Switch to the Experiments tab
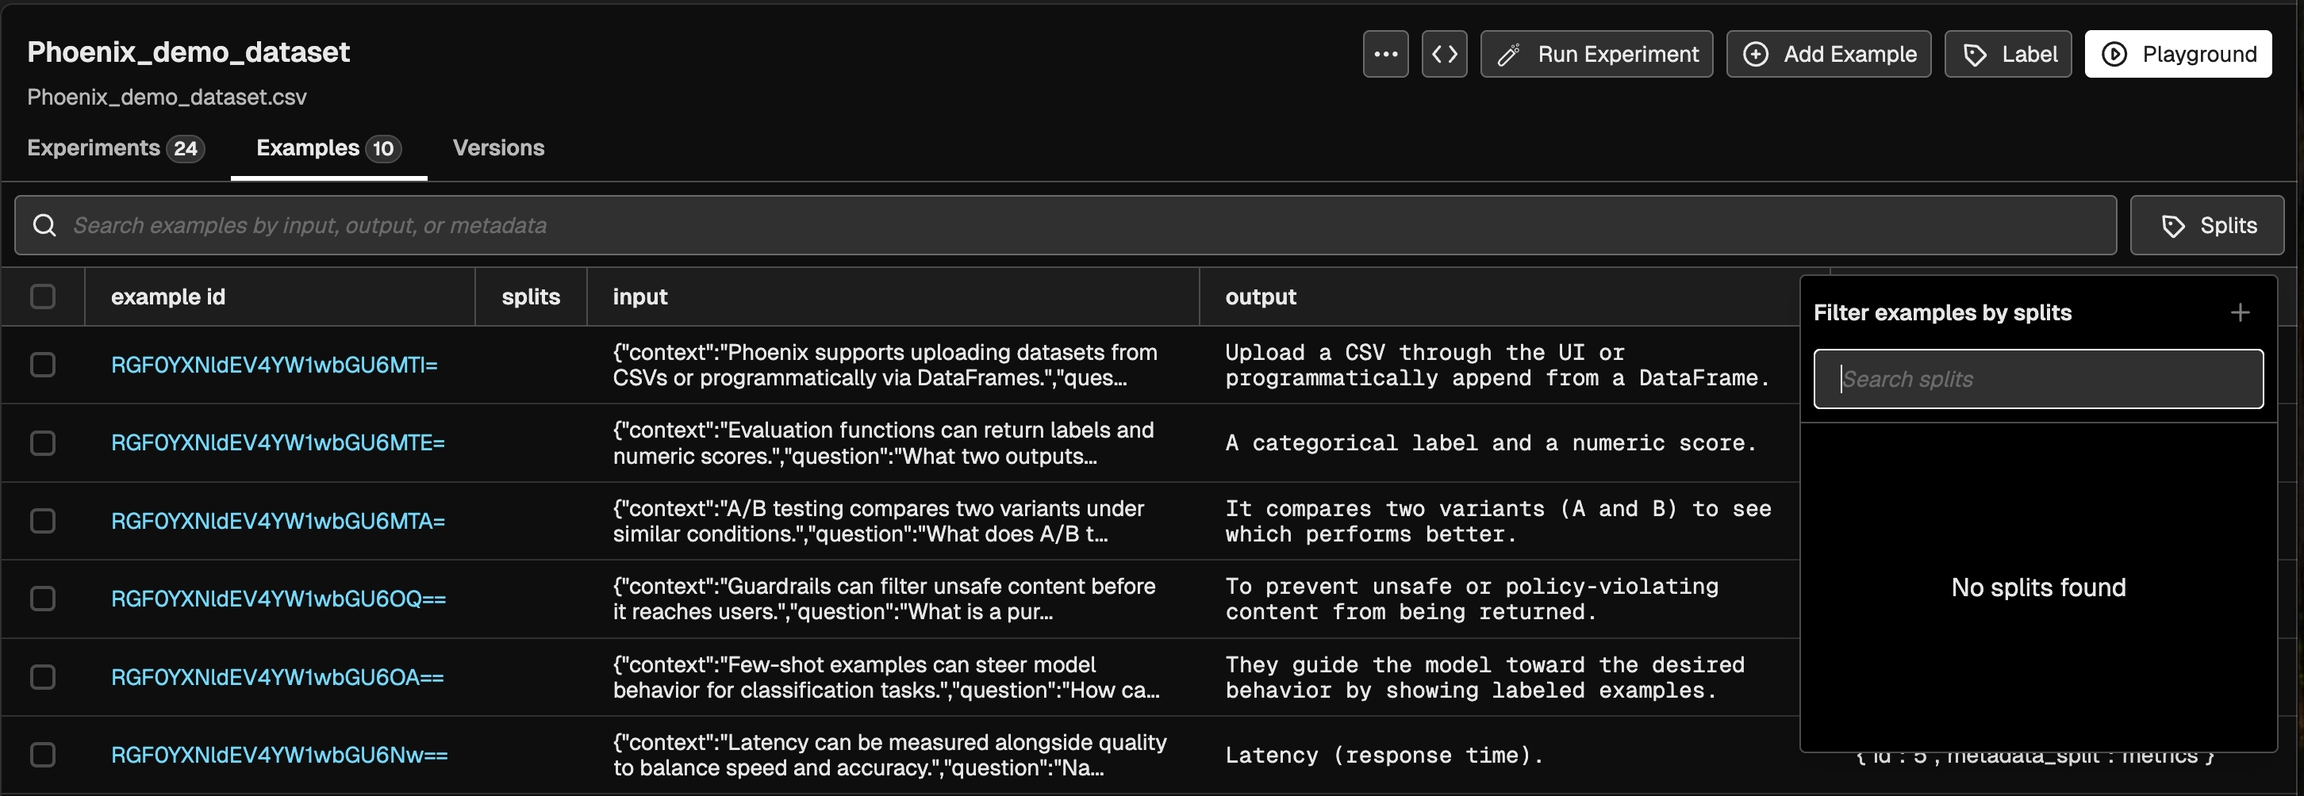2304x796 pixels. click(x=115, y=148)
